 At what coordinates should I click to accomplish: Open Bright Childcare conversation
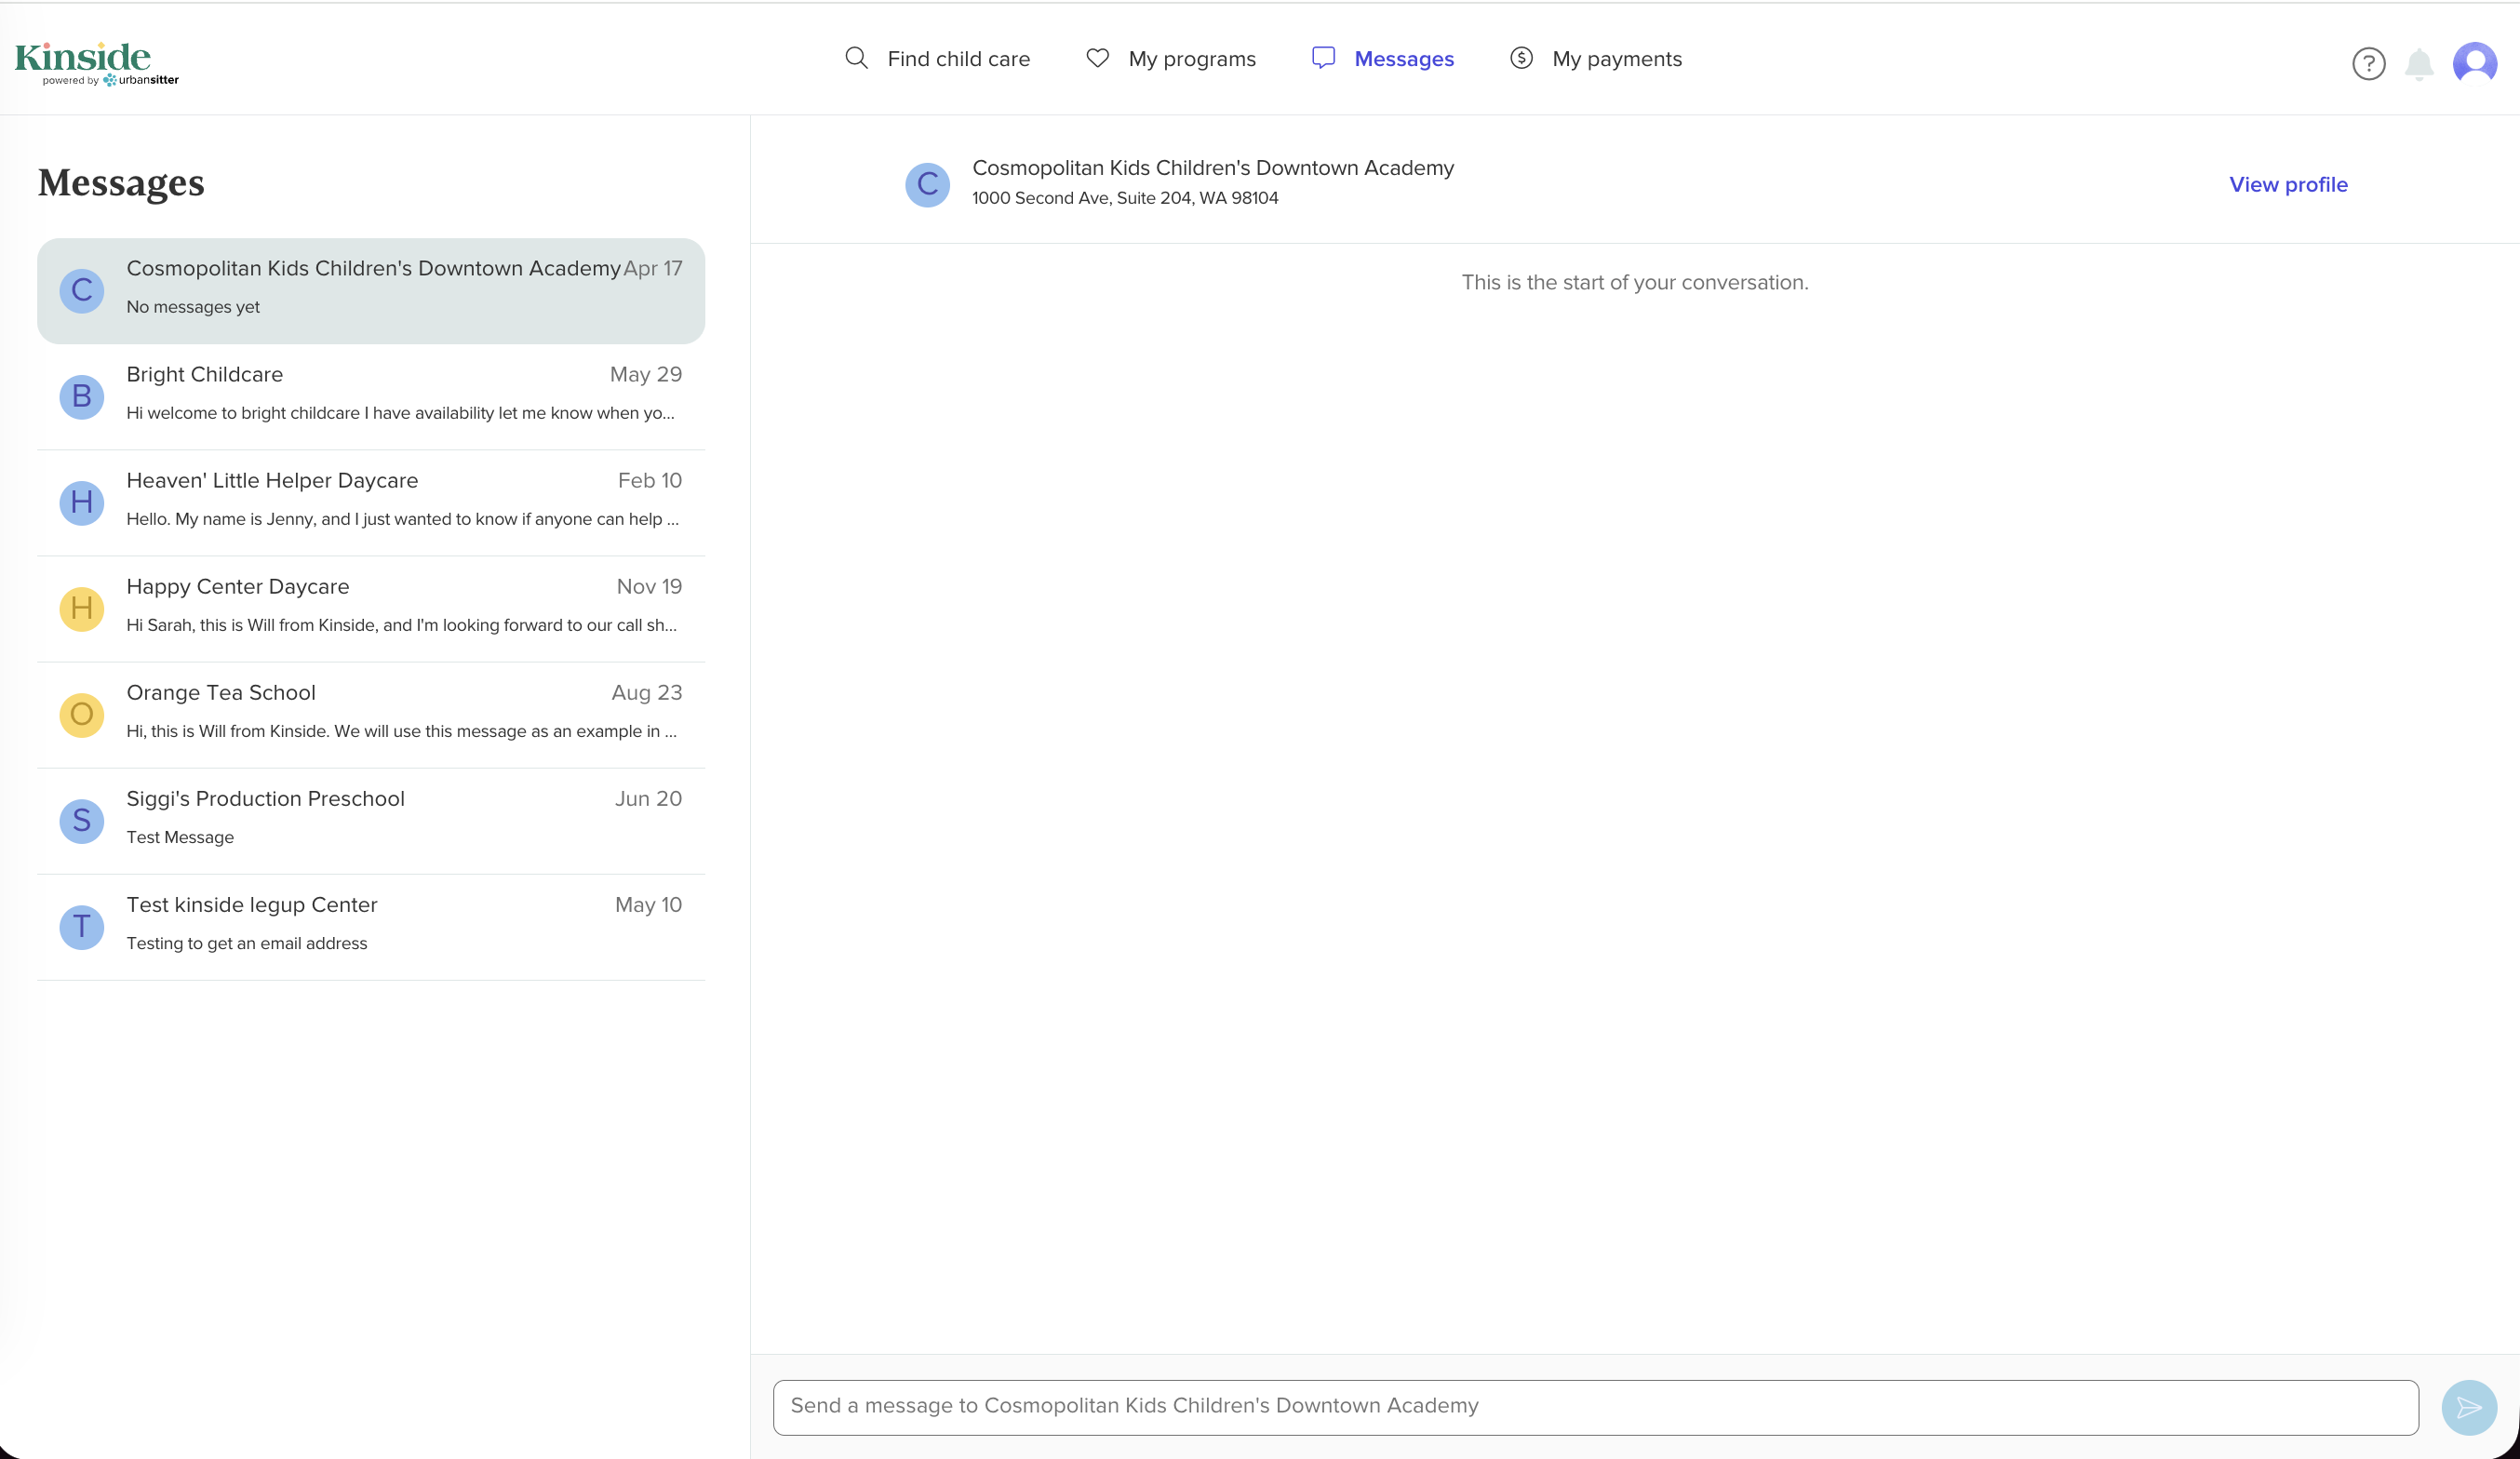[x=371, y=397]
